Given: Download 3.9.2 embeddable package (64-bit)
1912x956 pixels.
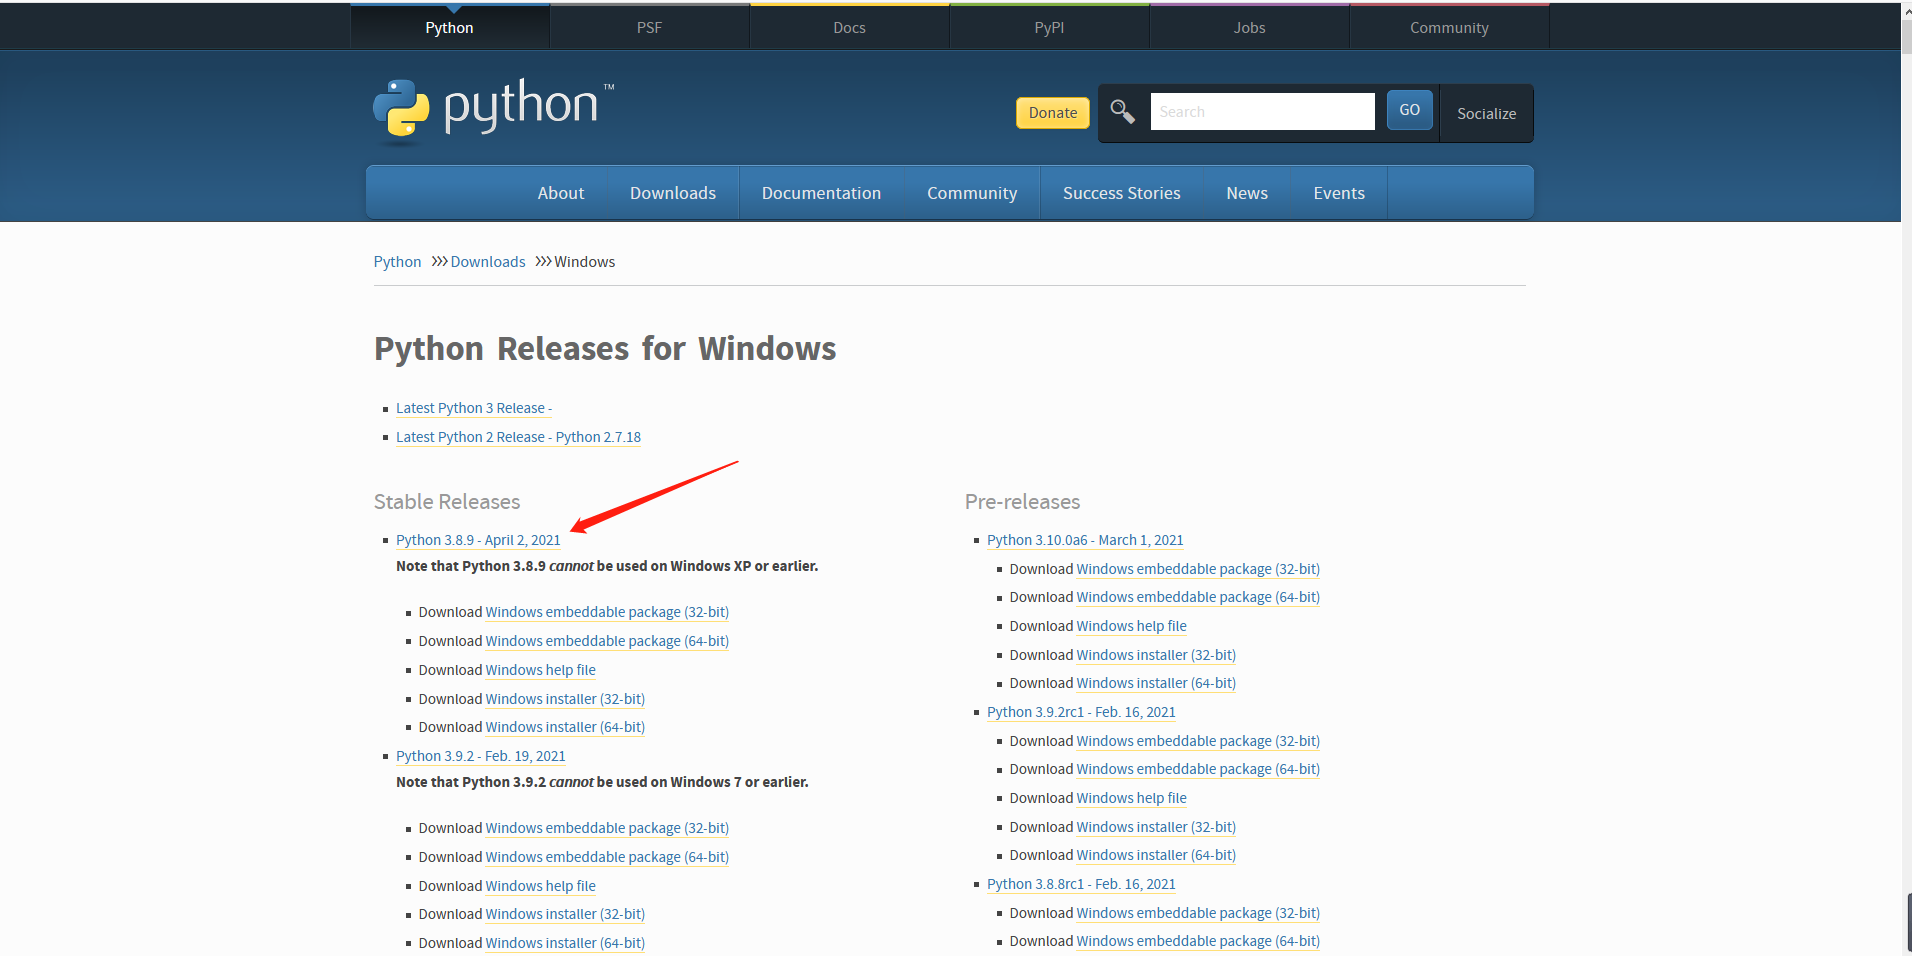Looking at the screenshot, I should coord(607,857).
